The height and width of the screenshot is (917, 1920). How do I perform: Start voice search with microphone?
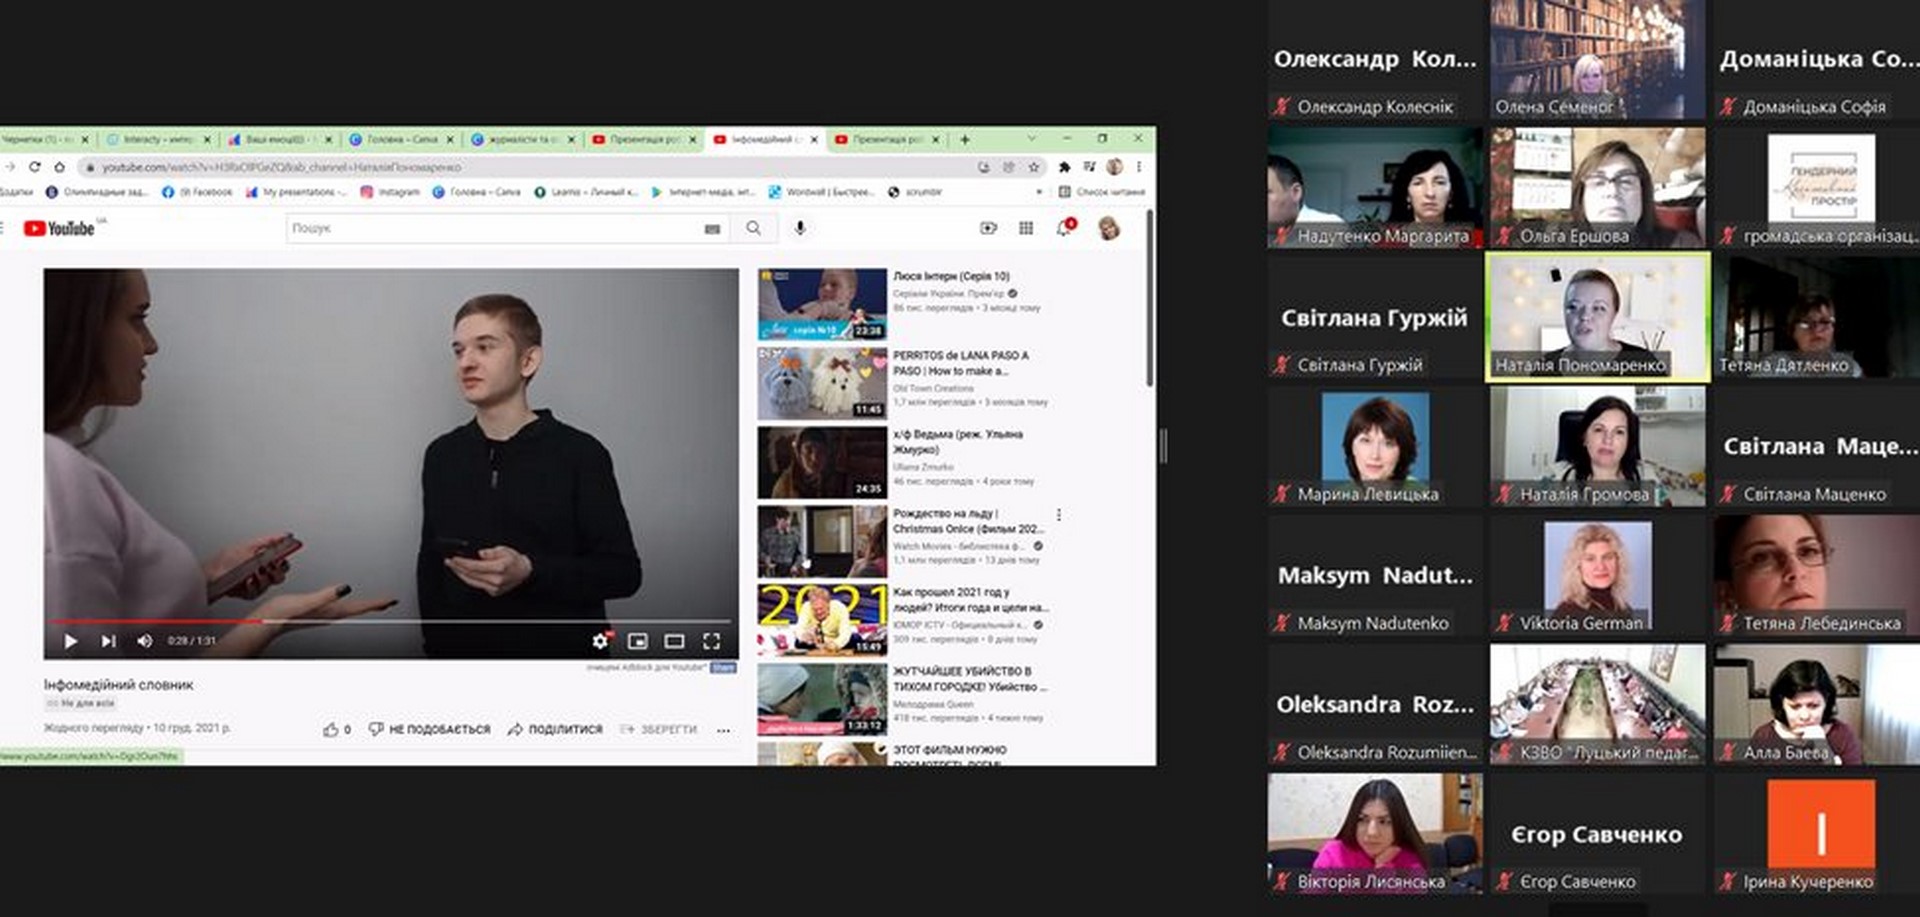(800, 229)
